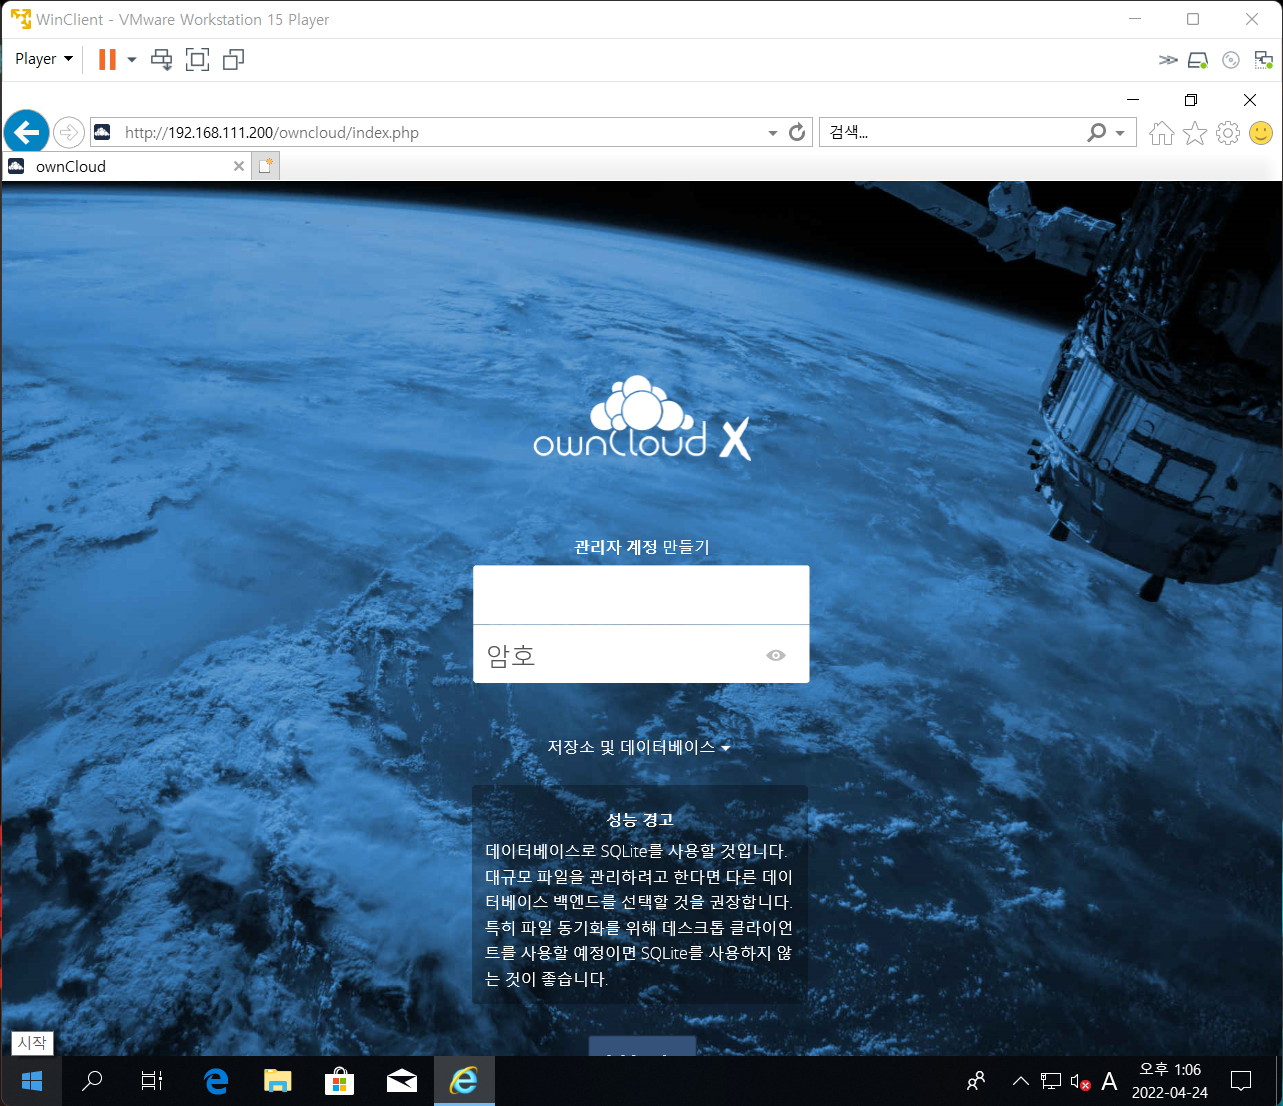Expand VMware devices toolbar chevron

coord(1167,60)
